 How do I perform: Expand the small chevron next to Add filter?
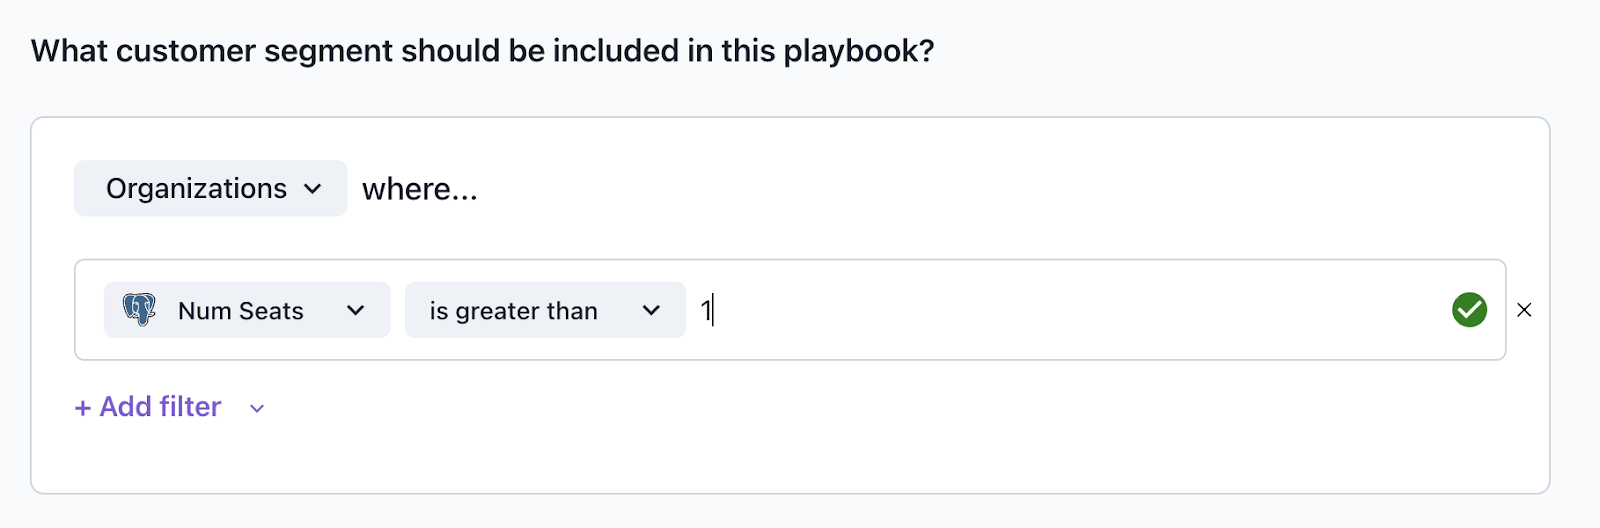coord(257,408)
